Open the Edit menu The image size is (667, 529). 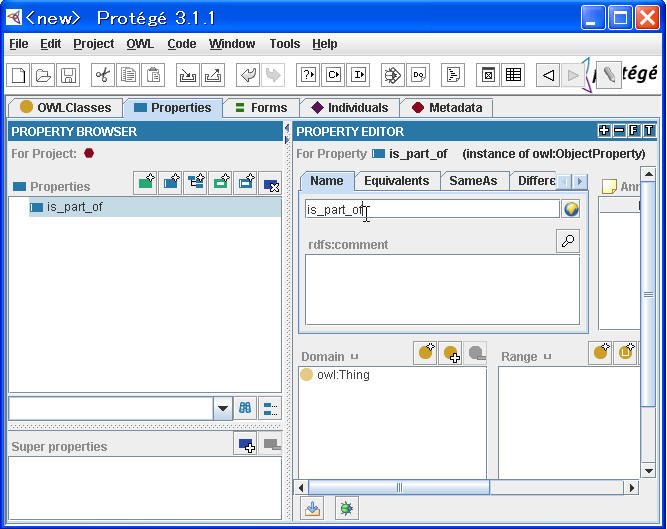[x=51, y=44]
